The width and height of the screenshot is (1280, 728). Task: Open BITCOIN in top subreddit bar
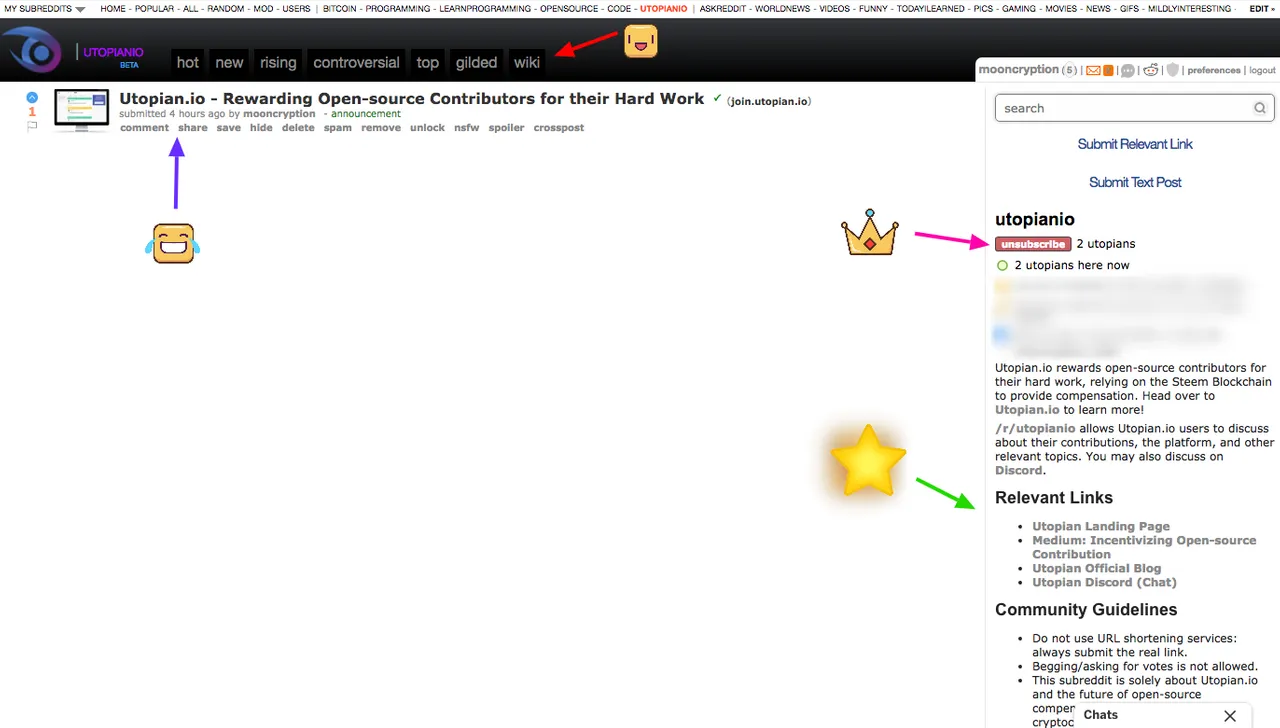[340, 8]
